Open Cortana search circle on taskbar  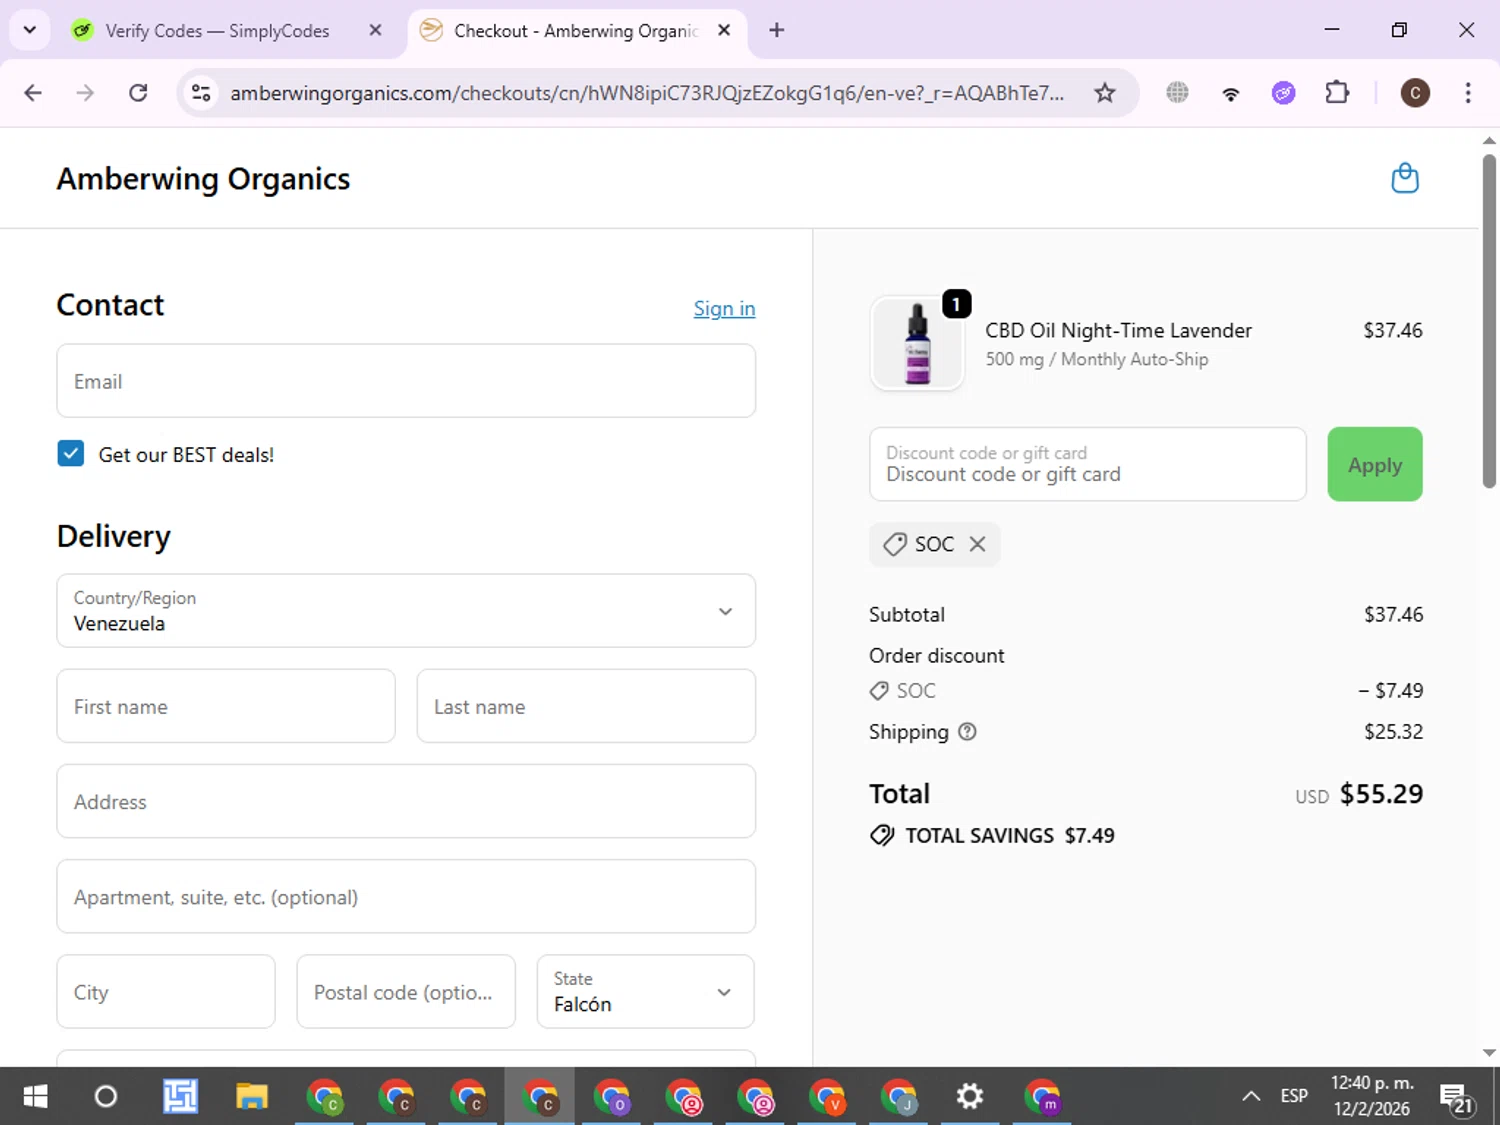[106, 1097]
